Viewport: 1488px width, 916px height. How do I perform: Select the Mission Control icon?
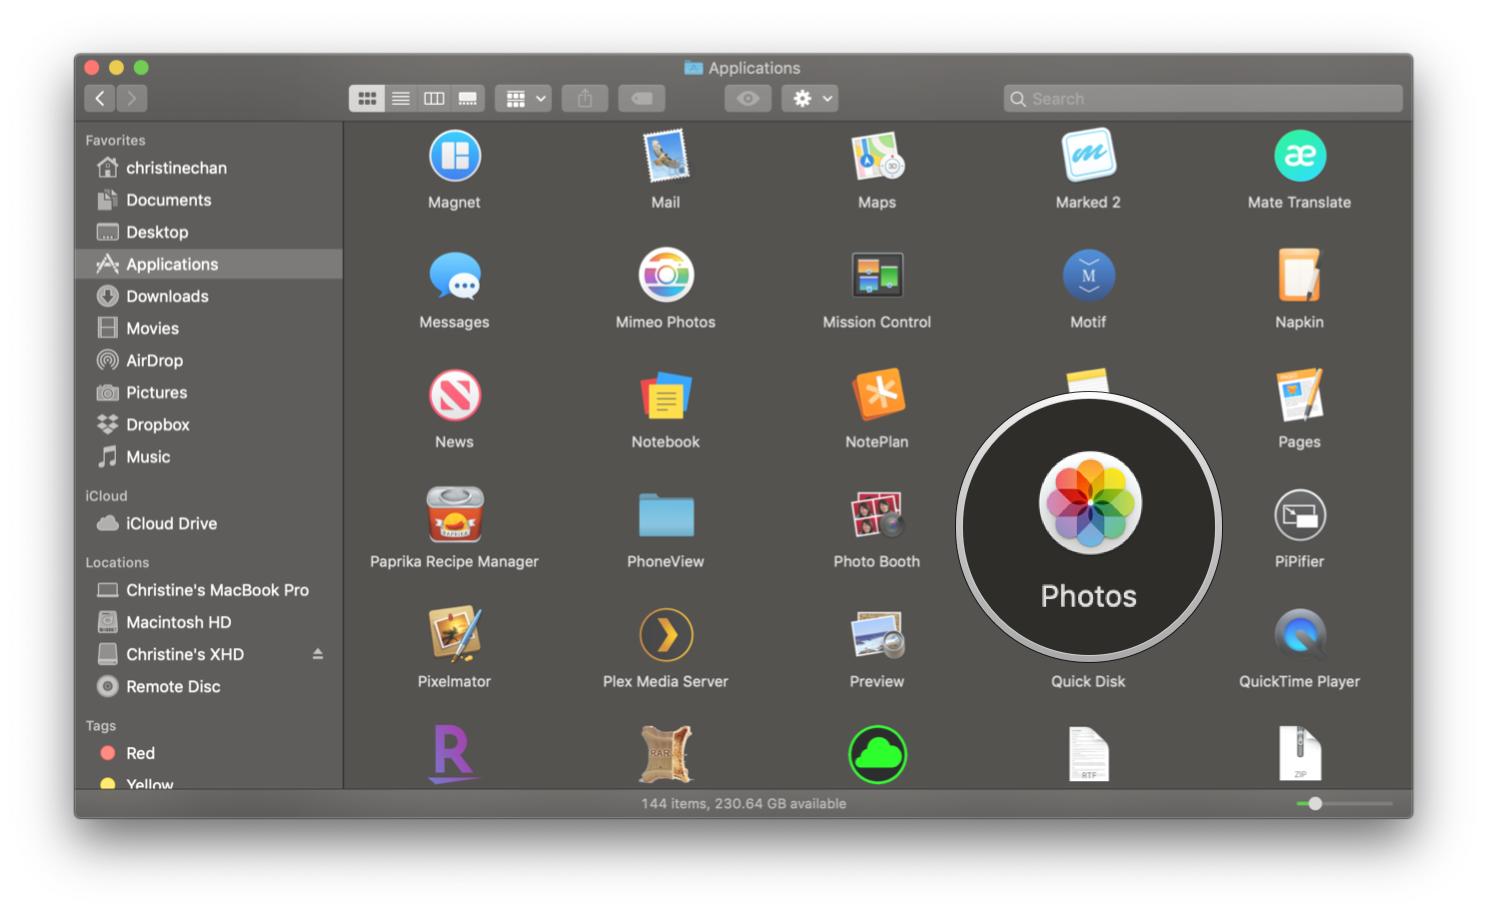pyautogui.click(x=877, y=275)
